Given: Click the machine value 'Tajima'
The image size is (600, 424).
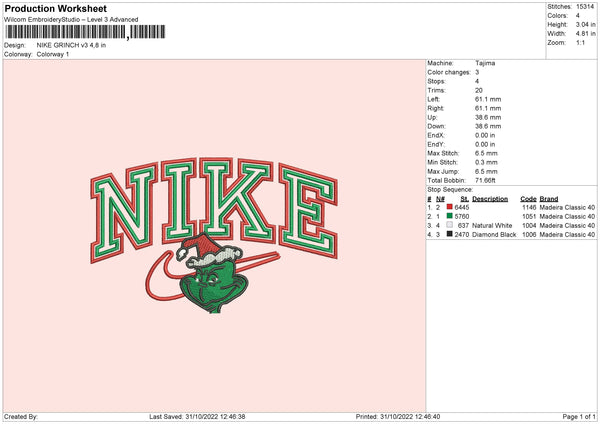Looking at the screenshot, I should tap(485, 63).
